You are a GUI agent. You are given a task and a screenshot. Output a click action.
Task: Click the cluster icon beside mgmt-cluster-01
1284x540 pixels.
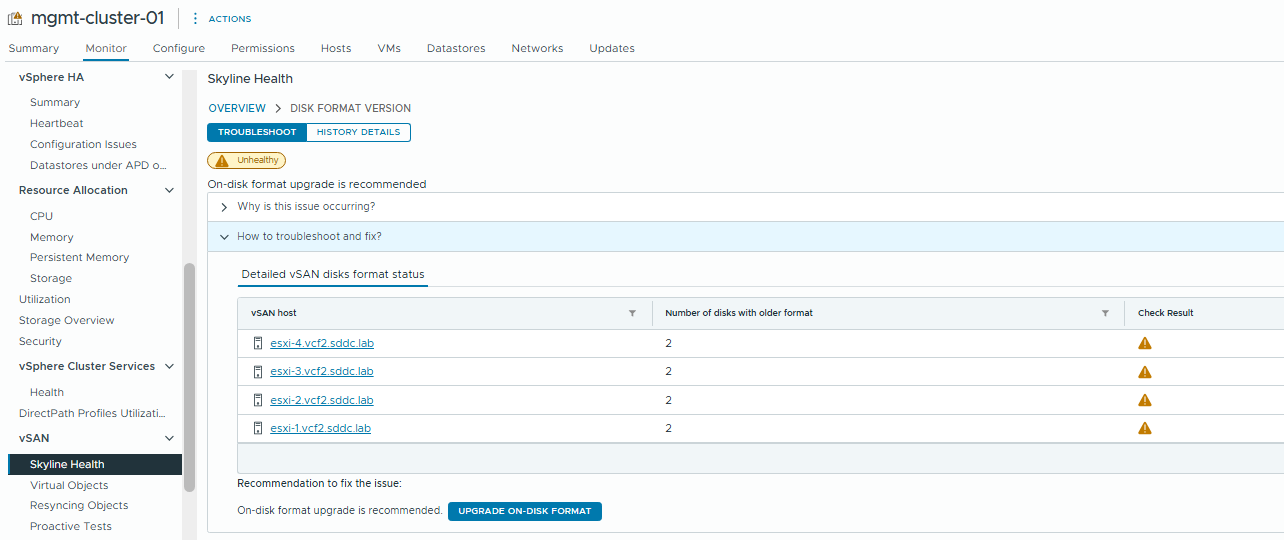[x=15, y=19]
